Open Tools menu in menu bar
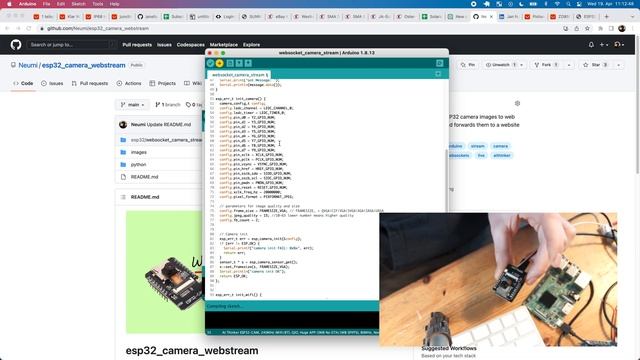 [x=98, y=4]
